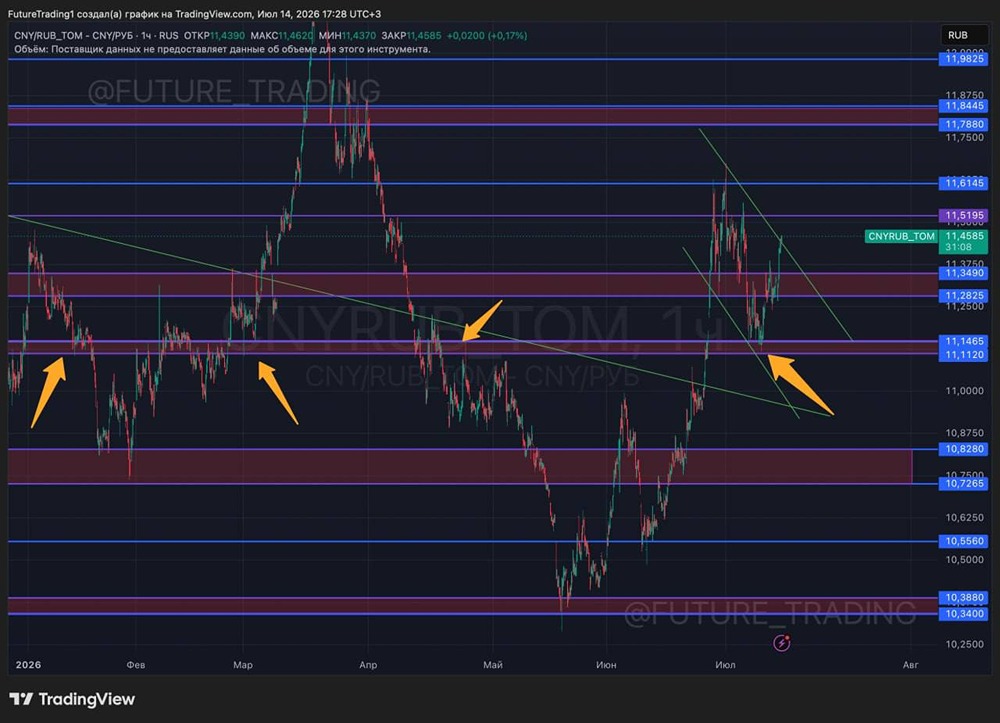
Task: Select the 10,8280 zone boundary label
Action: 964,449
